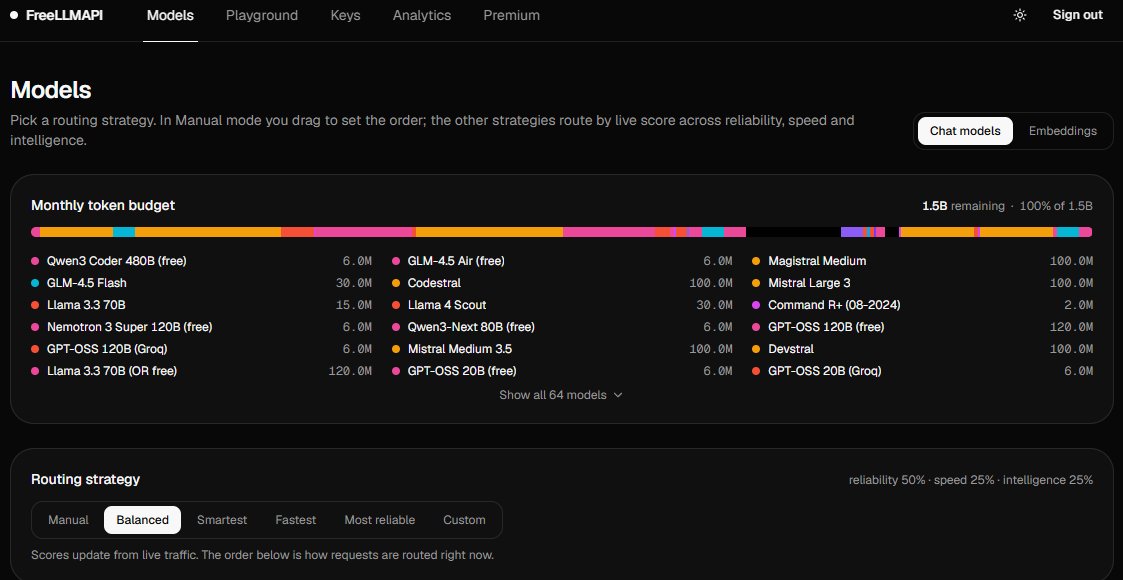This screenshot has width=1123, height=580.
Task: Click the Command R+ (08-2024) purple dot
Action: tap(756, 305)
